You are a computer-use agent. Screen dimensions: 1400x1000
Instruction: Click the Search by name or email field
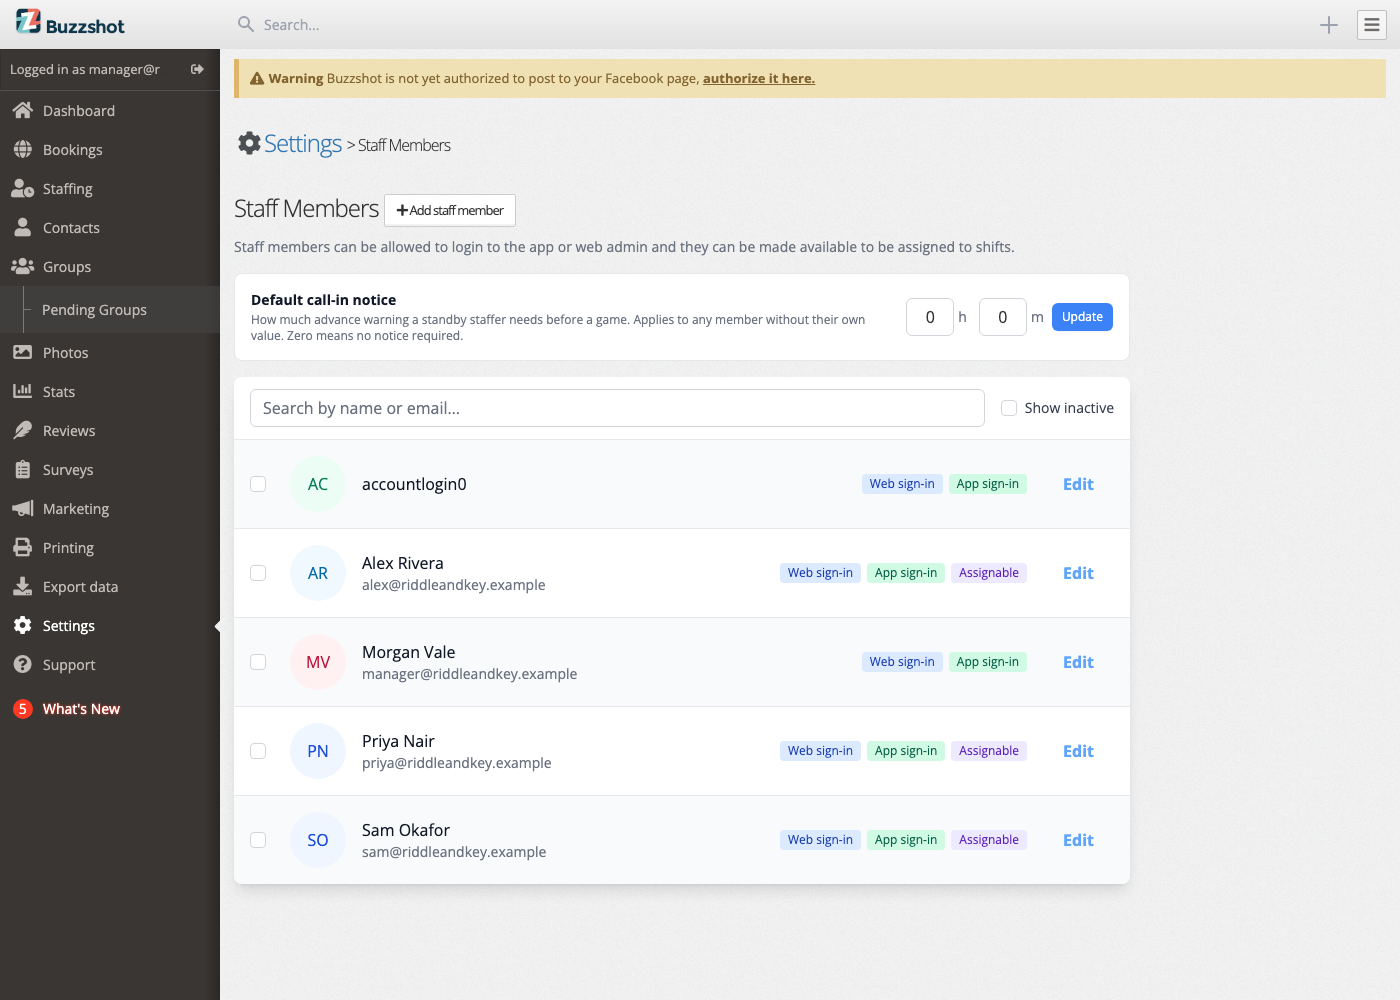pos(617,408)
